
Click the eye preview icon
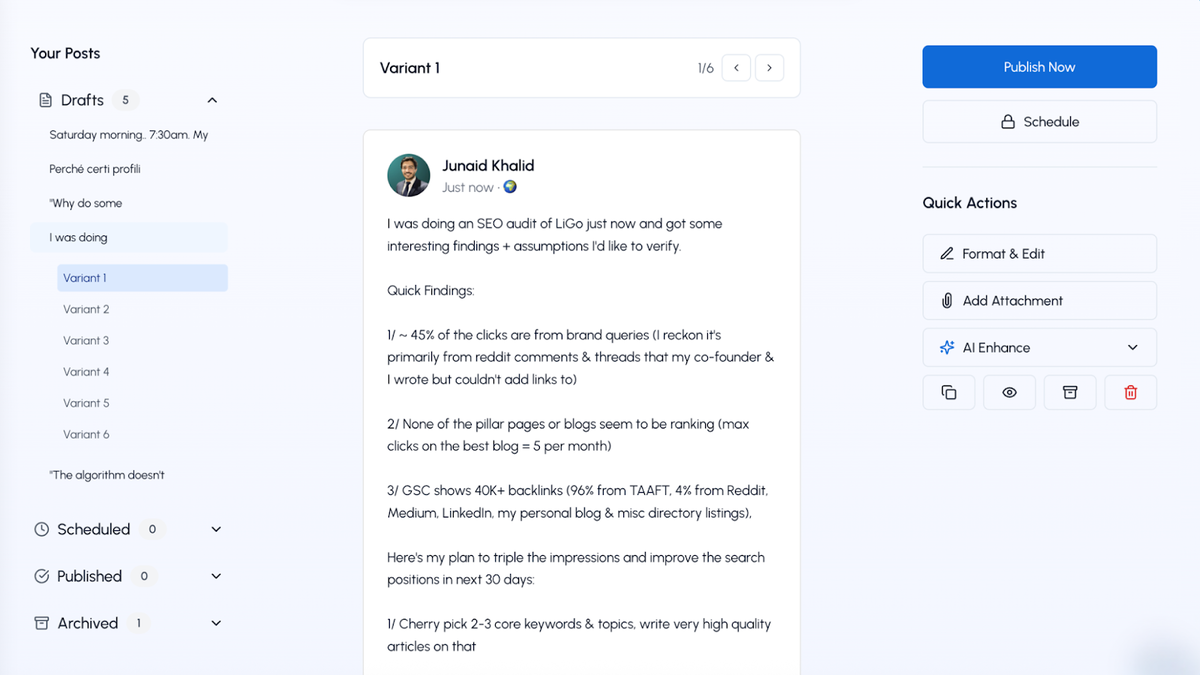coord(1009,393)
